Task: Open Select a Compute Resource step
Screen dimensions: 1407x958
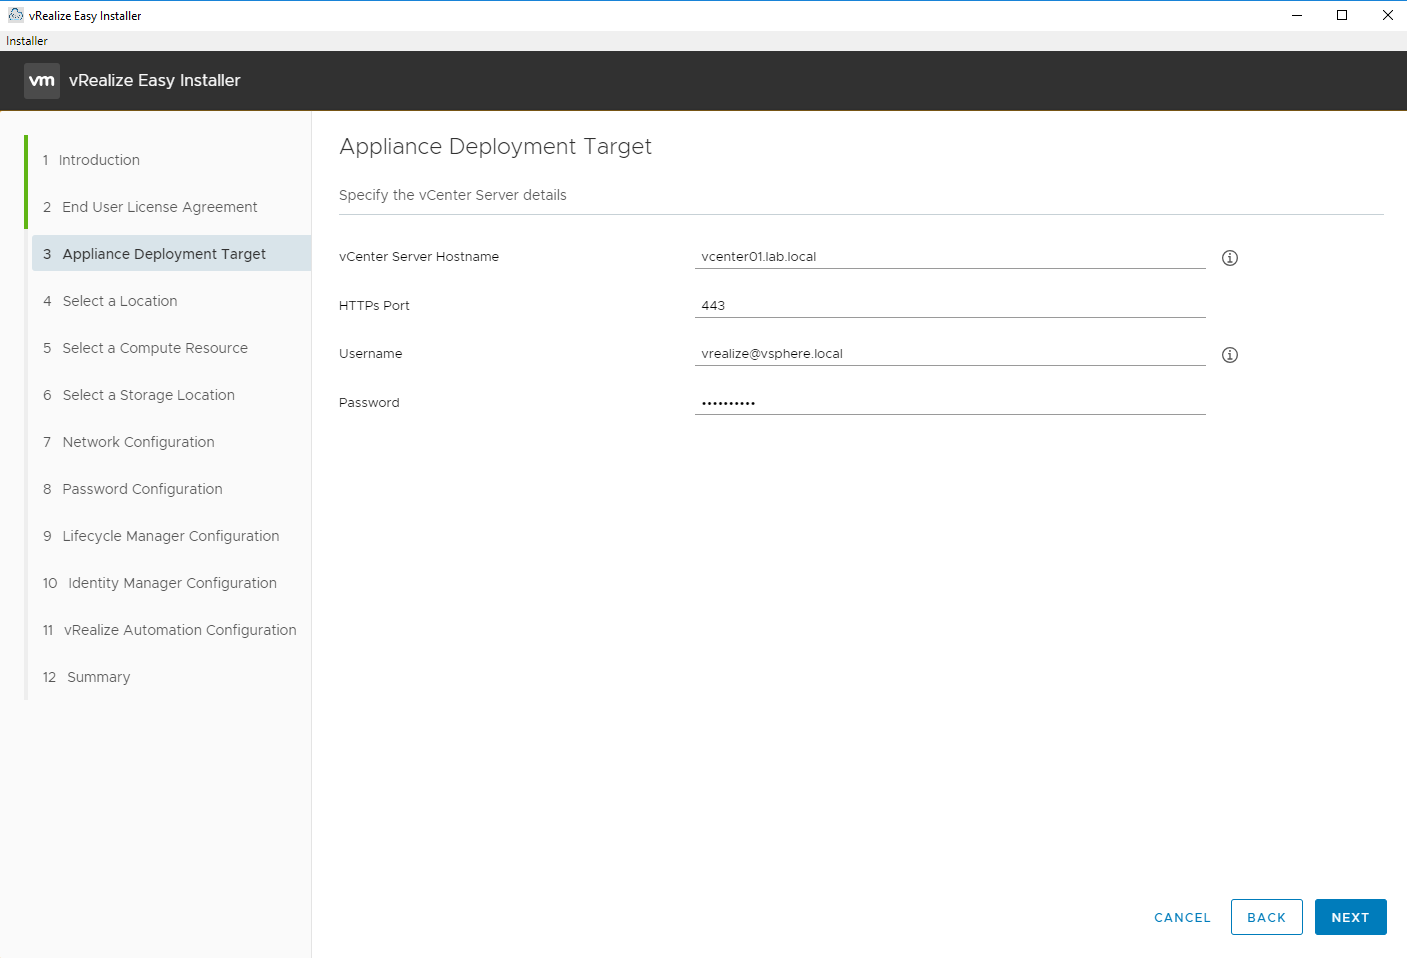Action: click(x=170, y=348)
